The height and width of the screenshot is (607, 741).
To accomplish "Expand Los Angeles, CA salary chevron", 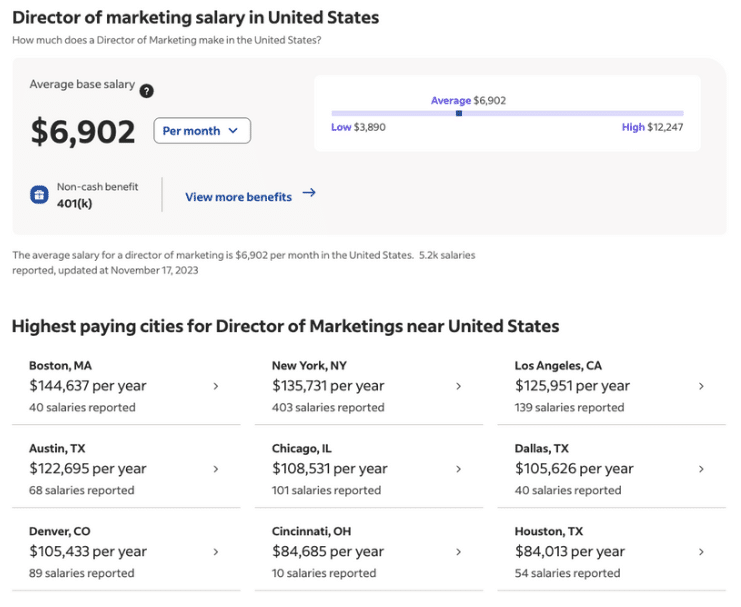I will 701,386.
